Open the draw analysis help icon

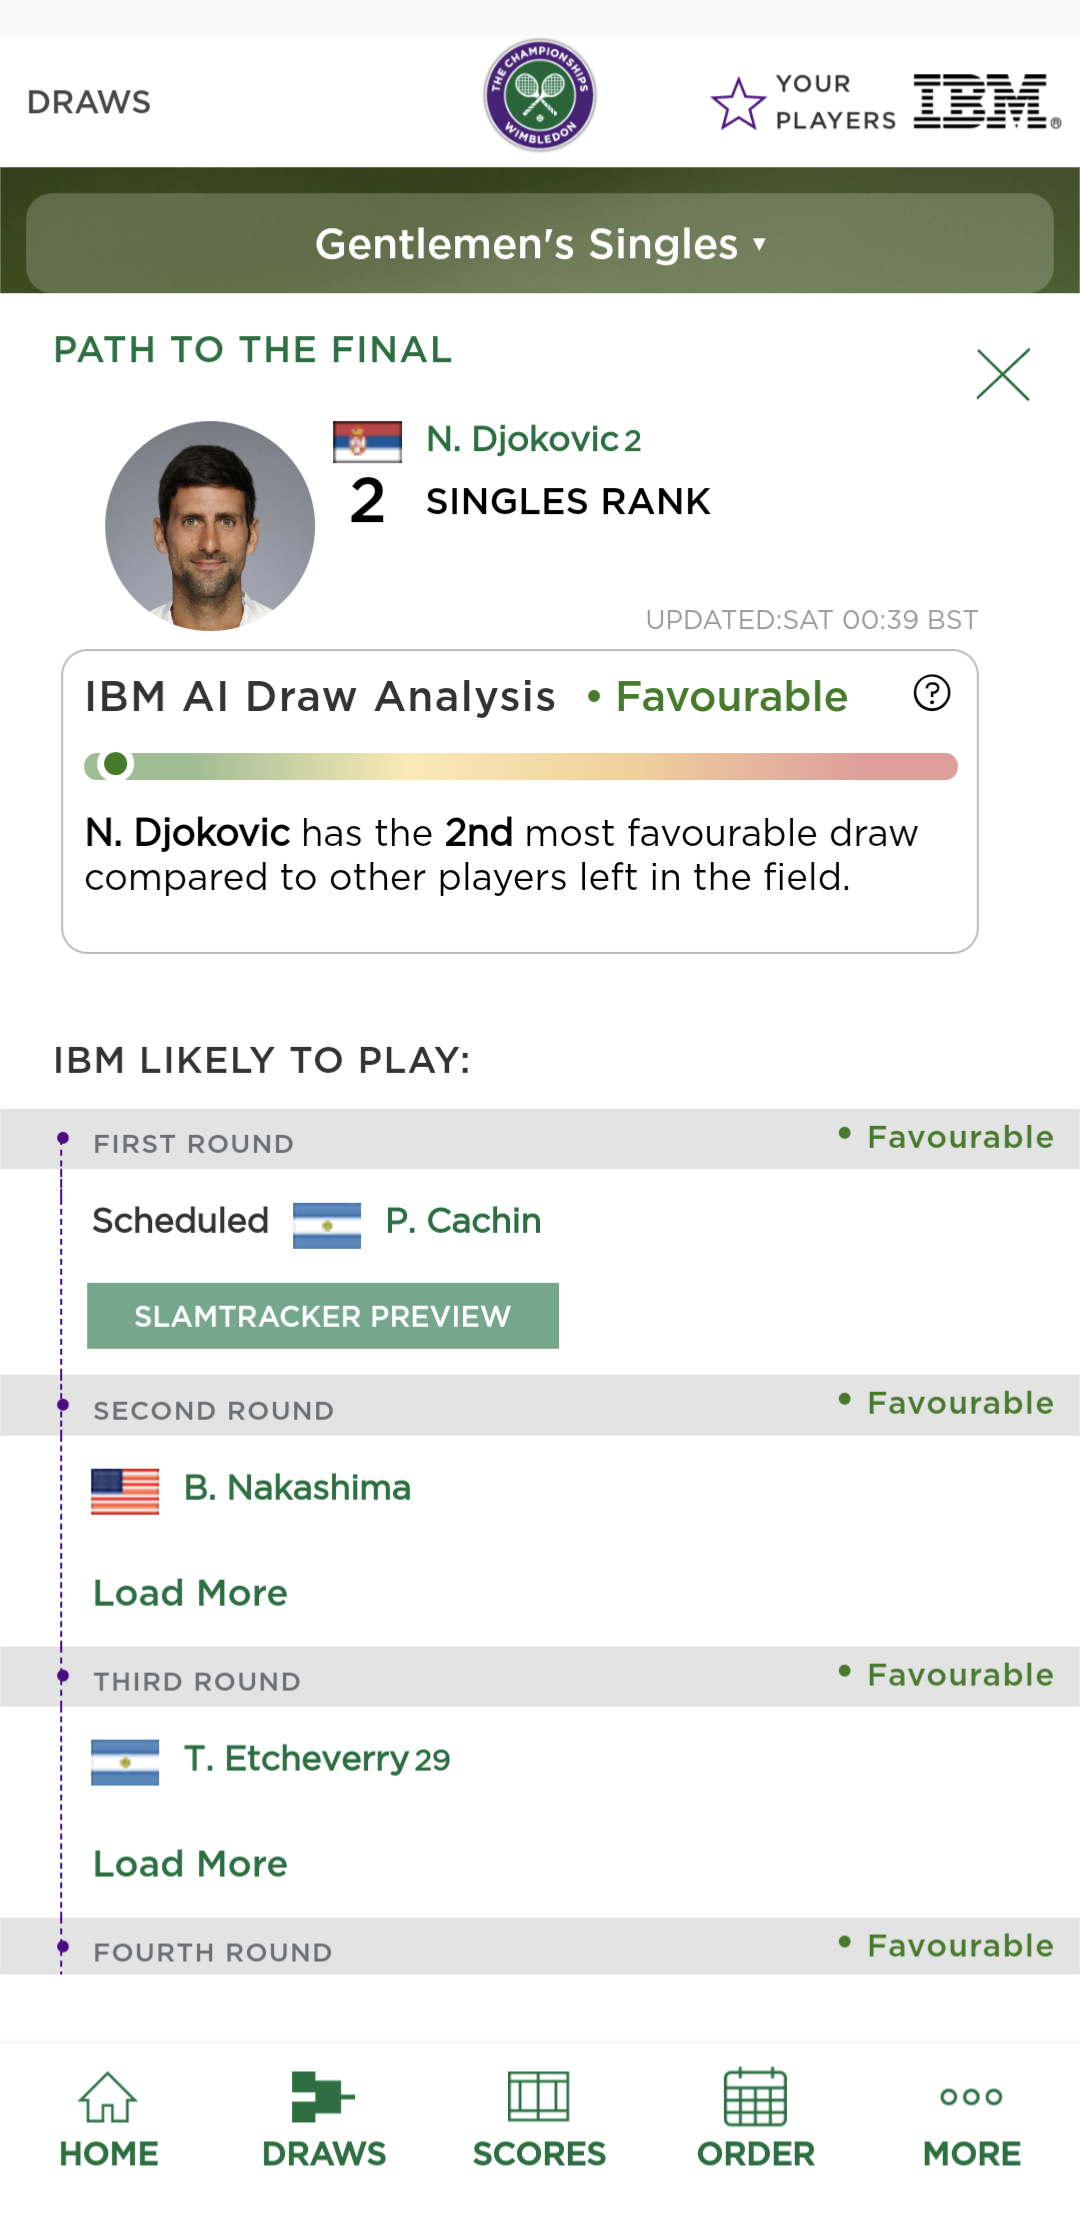(932, 693)
